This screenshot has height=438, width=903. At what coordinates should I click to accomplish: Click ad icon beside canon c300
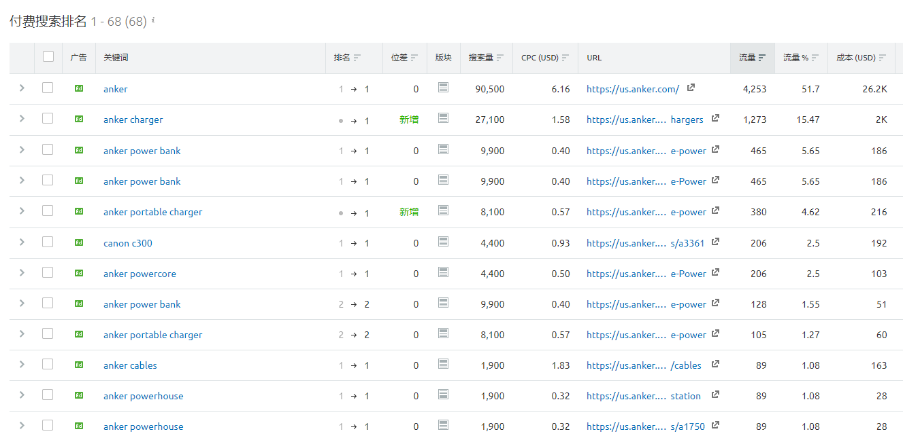[x=79, y=243]
